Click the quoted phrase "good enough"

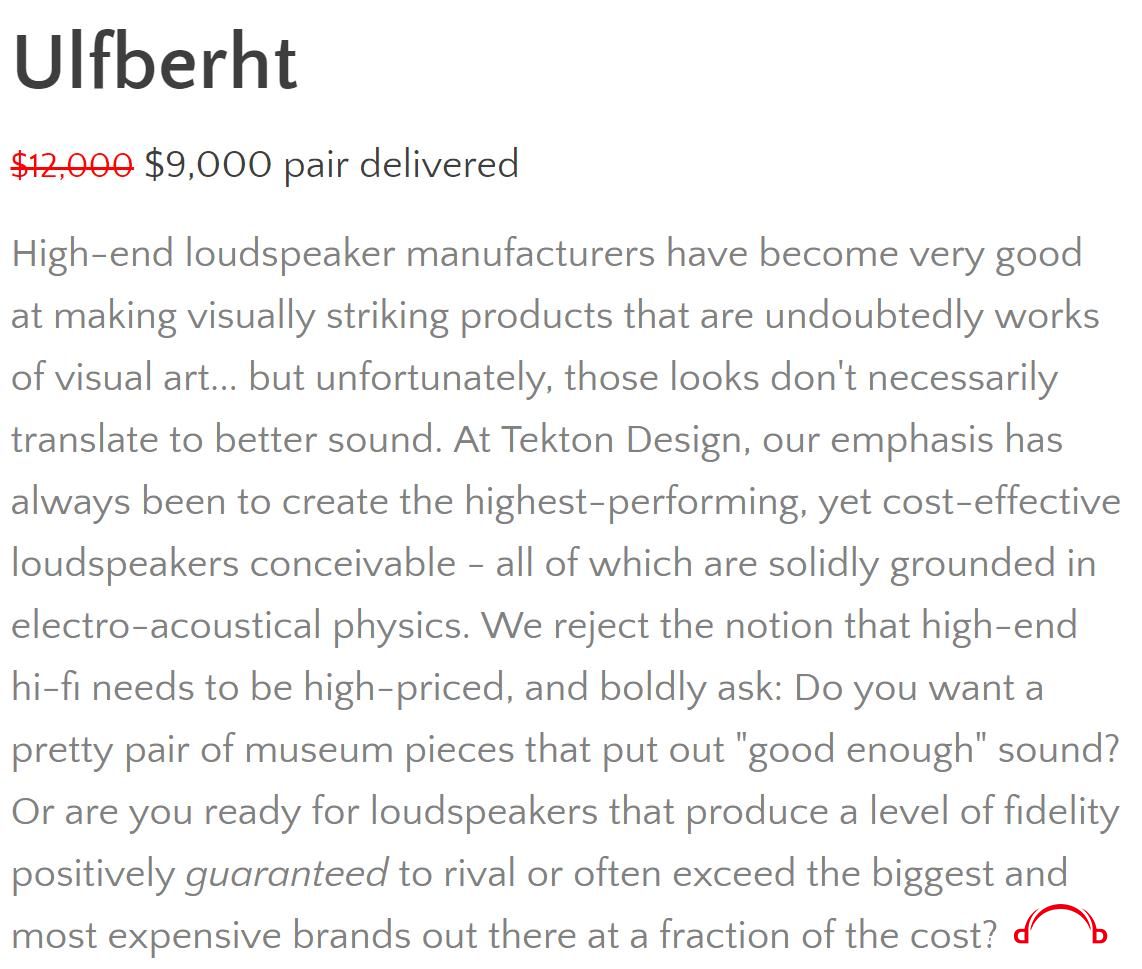pos(862,750)
